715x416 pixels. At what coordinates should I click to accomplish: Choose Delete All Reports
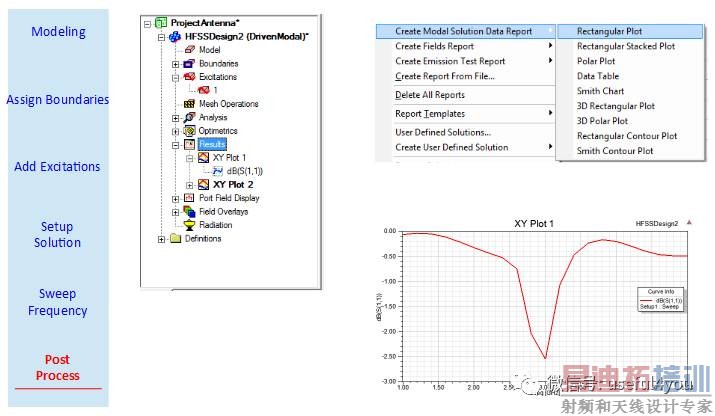pos(465,95)
